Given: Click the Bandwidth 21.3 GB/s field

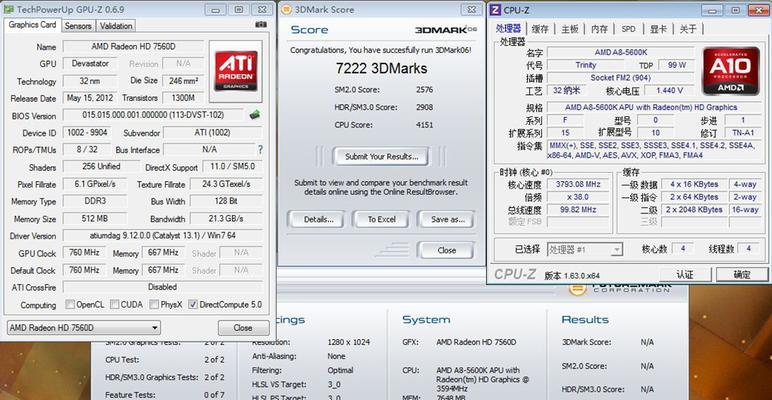Looking at the screenshot, I should pos(226,218).
